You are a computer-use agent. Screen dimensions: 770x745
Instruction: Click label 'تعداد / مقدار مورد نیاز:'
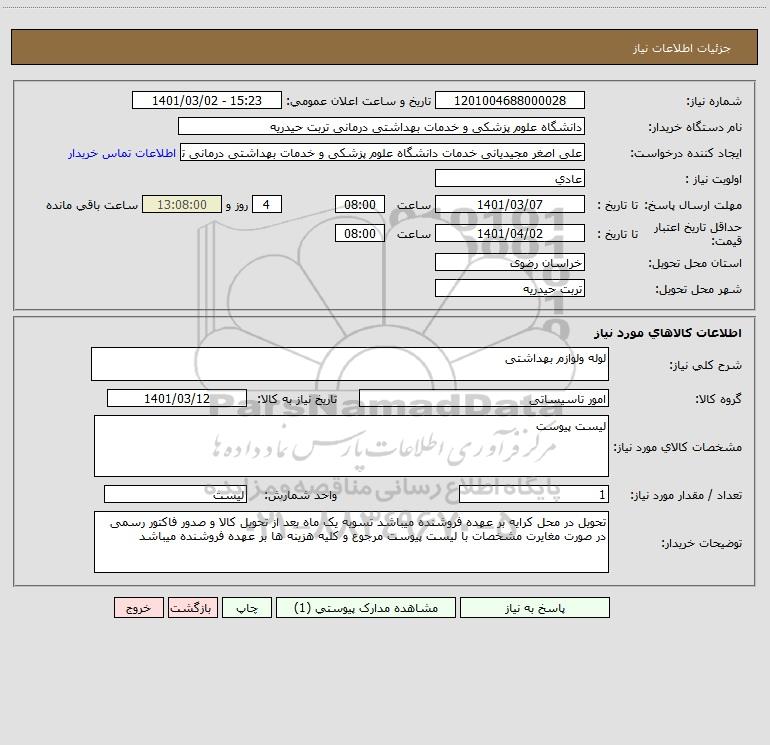[x=686, y=495]
